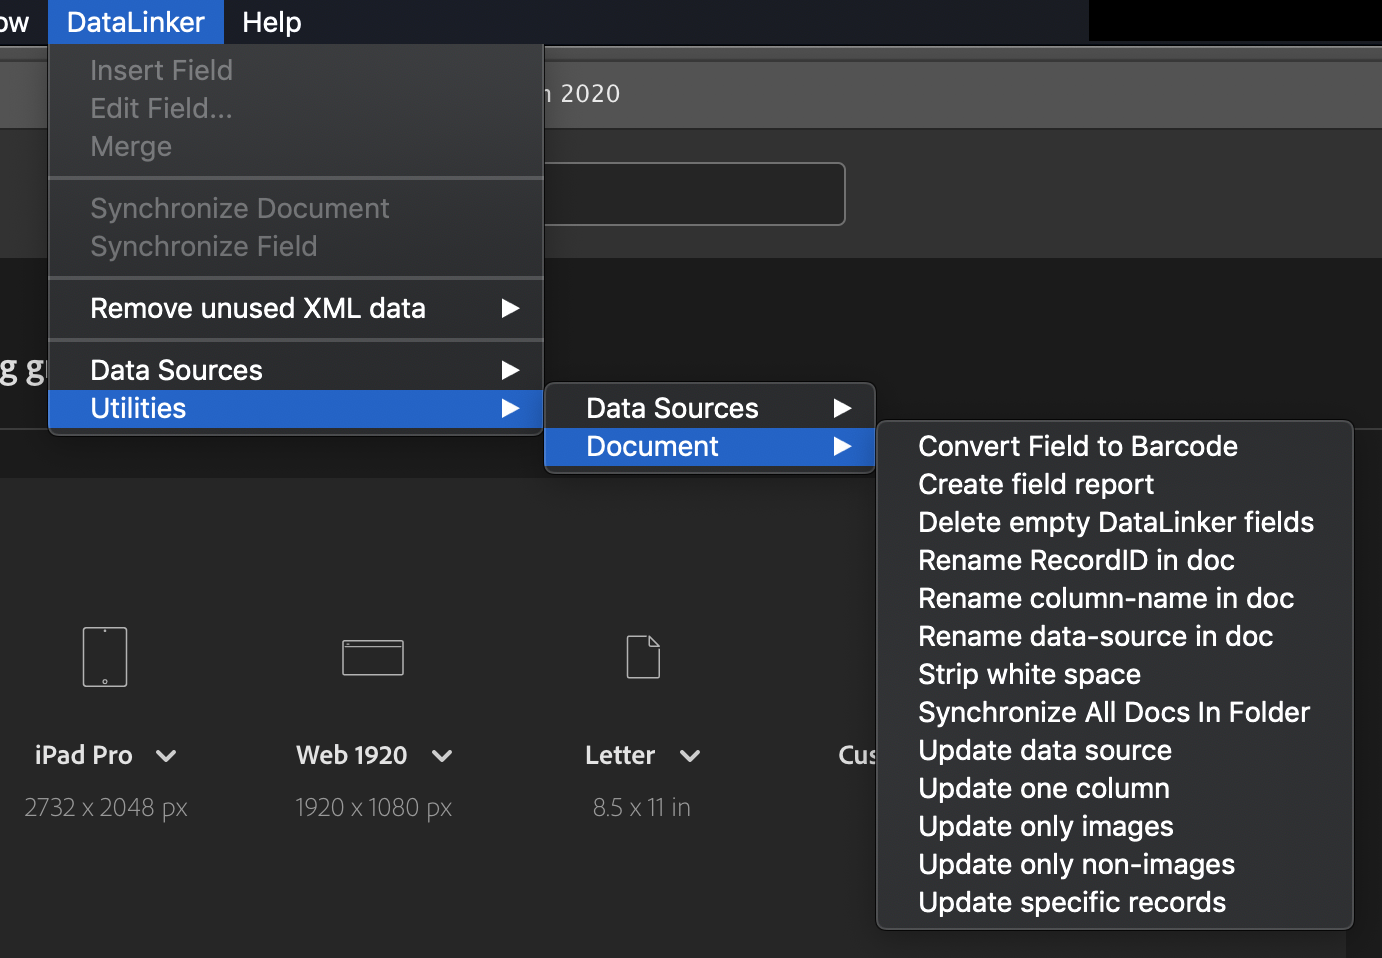Click Strip white space option
This screenshot has height=958, width=1382.
coord(1029,674)
